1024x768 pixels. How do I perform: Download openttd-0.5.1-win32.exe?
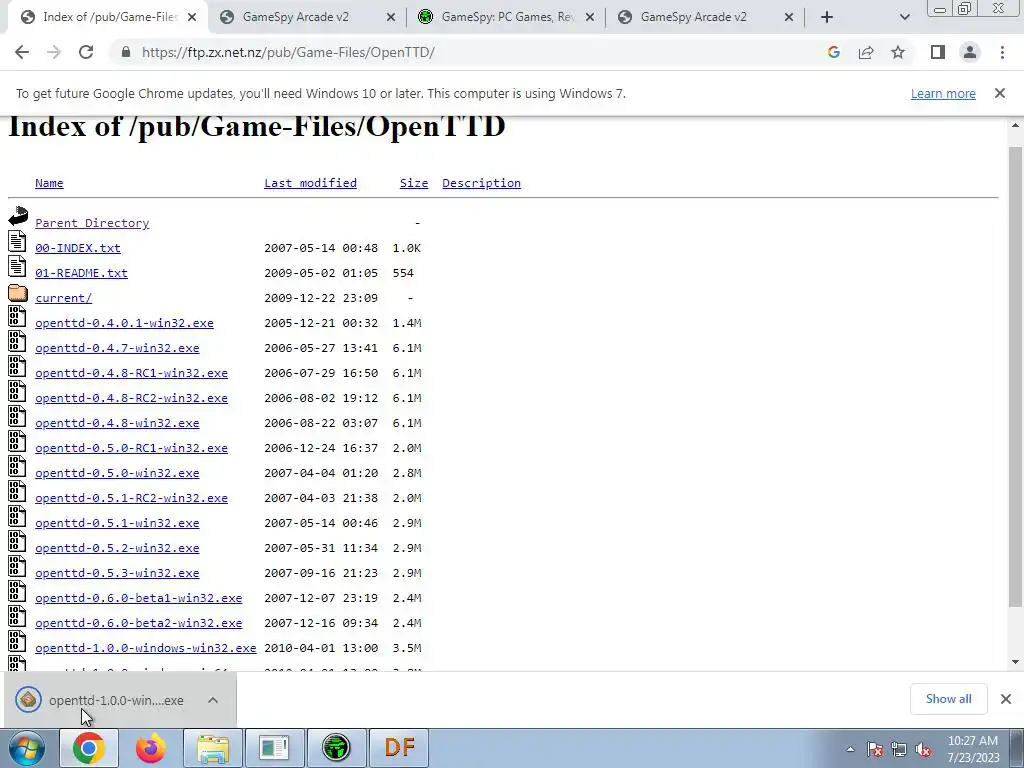tap(117, 523)
